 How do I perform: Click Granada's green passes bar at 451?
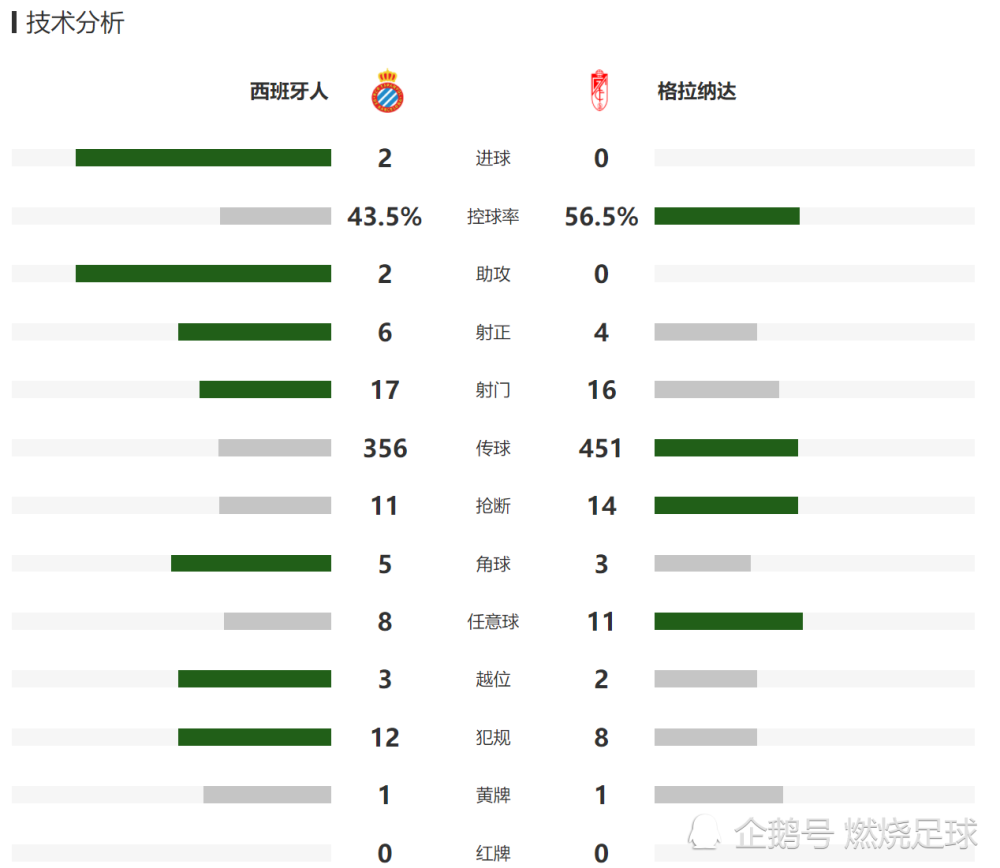pyautogui.click(x=726, y=448)
